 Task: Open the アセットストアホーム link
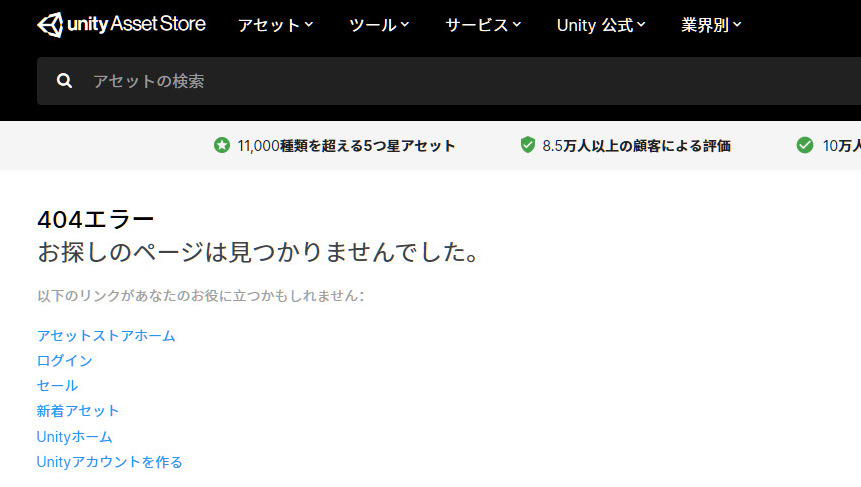[106, 335]
